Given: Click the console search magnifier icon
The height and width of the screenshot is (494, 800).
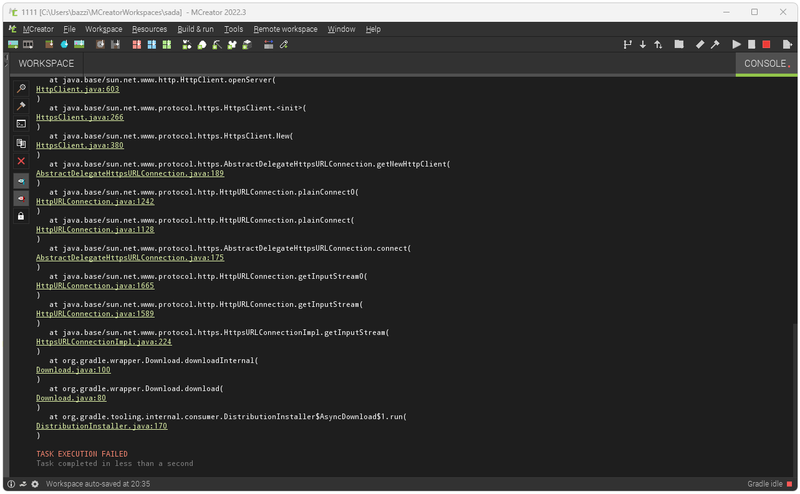Looking at the screenshot, I should (x=21, y=88).
